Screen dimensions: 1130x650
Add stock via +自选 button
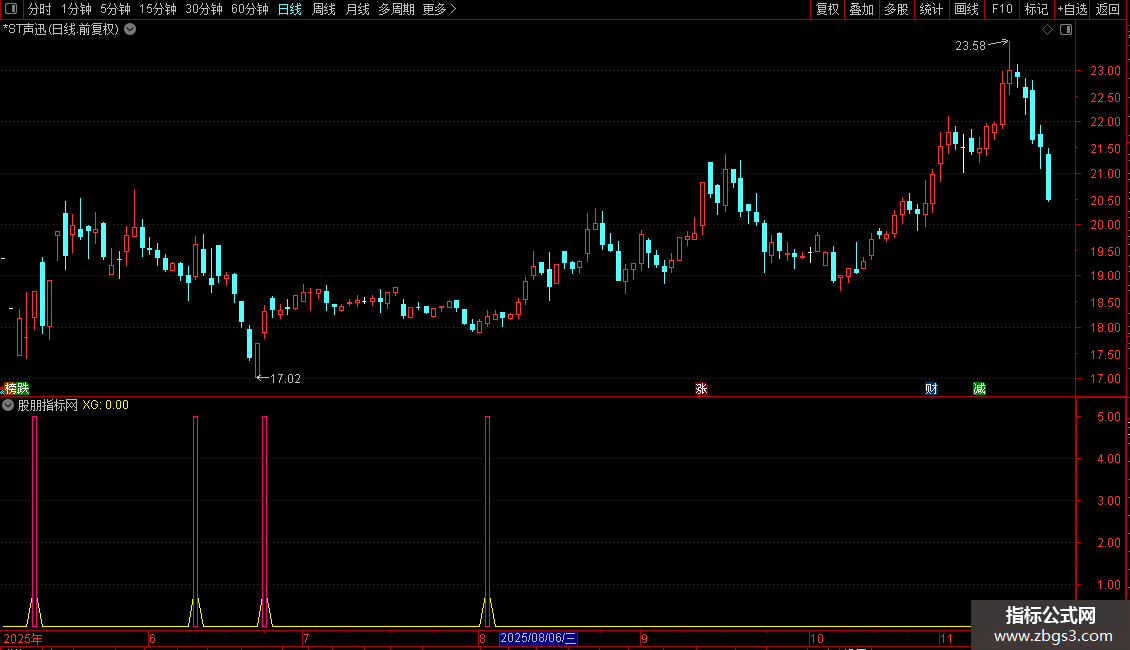pos(1072,9)
